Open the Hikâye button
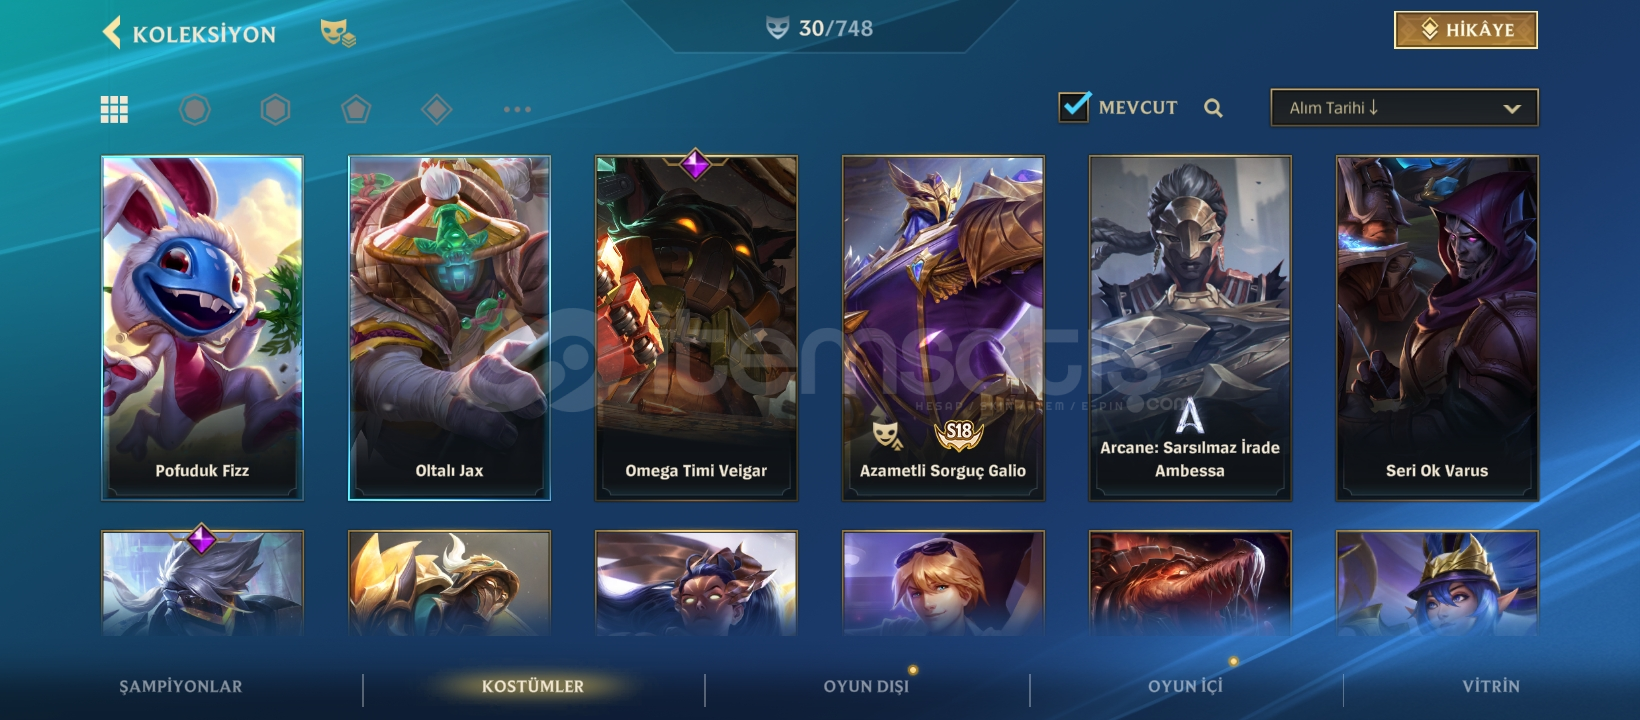1640x720 pixels. (1466, 30)
